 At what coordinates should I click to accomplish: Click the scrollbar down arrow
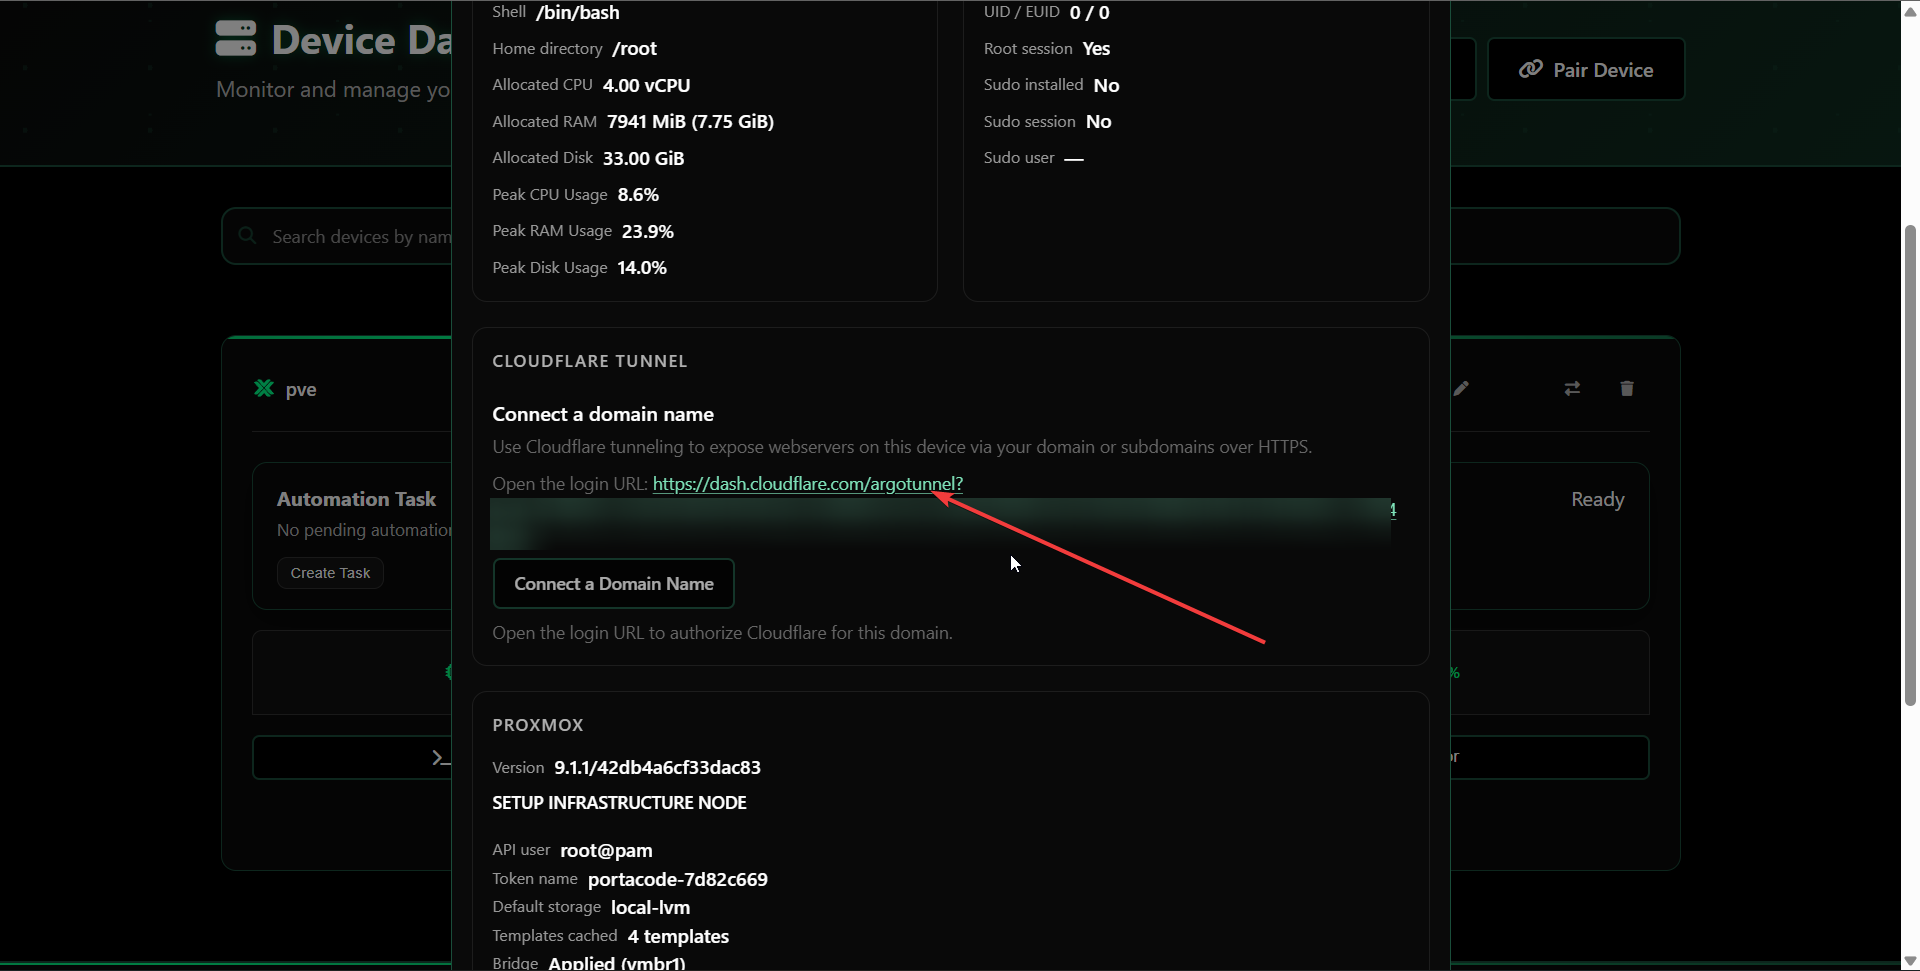pos(1910,960)
